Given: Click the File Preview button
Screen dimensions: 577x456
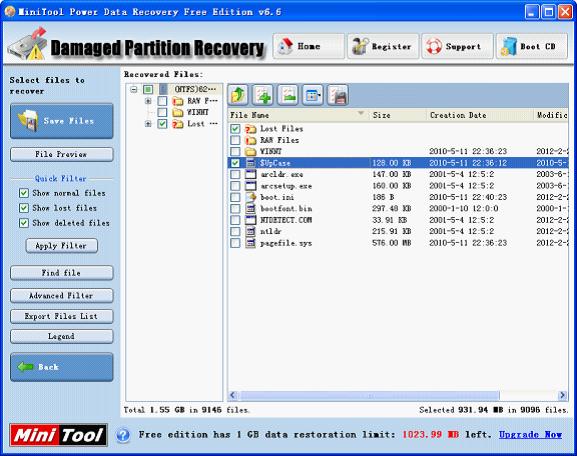Looking at the screenshot, I should (61, 154).
